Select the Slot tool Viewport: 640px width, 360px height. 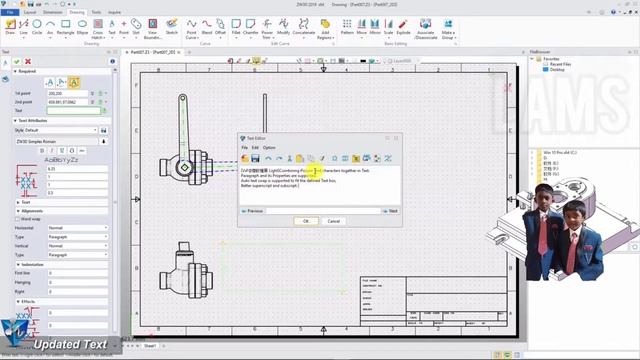136,27
